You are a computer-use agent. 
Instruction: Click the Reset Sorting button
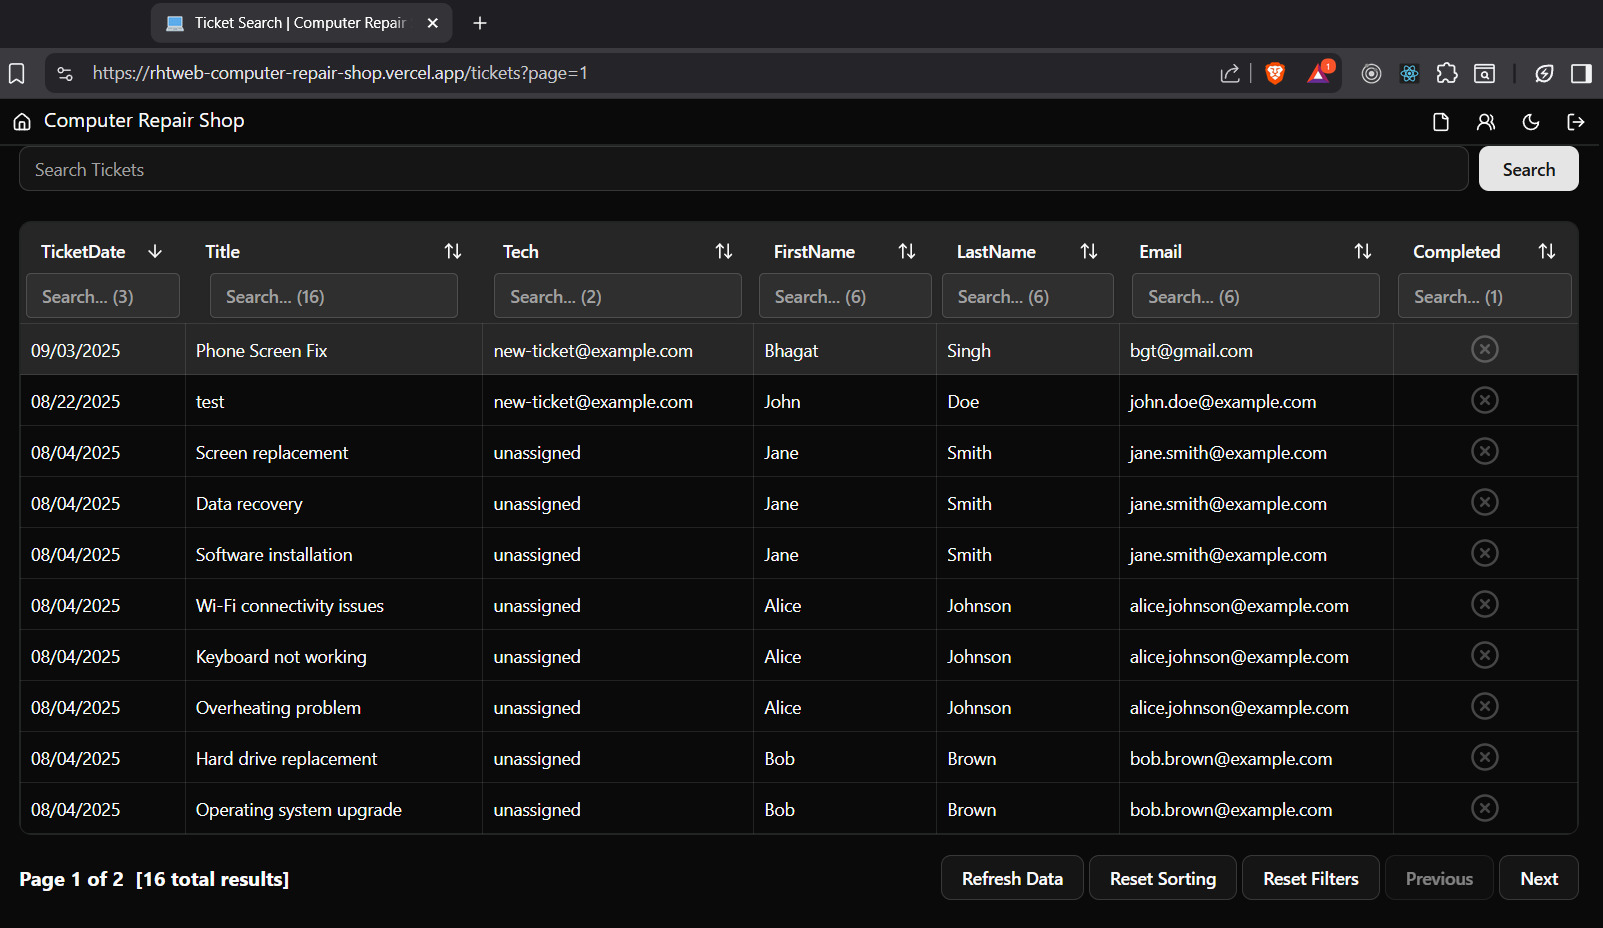tap(1163, 878)
